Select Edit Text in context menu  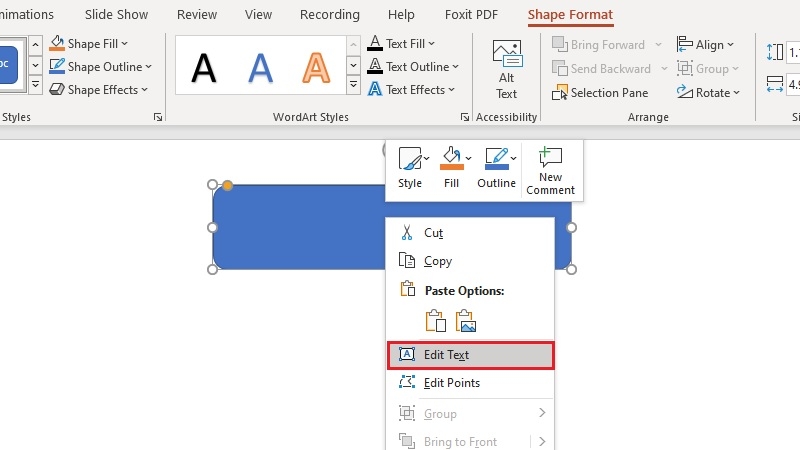(x=470, y=355)
